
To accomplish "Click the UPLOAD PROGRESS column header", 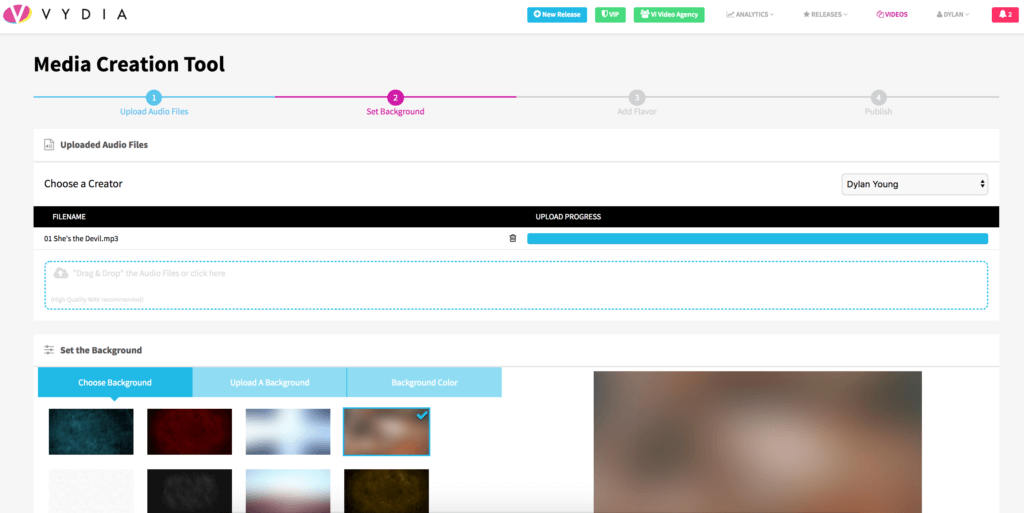I will point(568,217).
